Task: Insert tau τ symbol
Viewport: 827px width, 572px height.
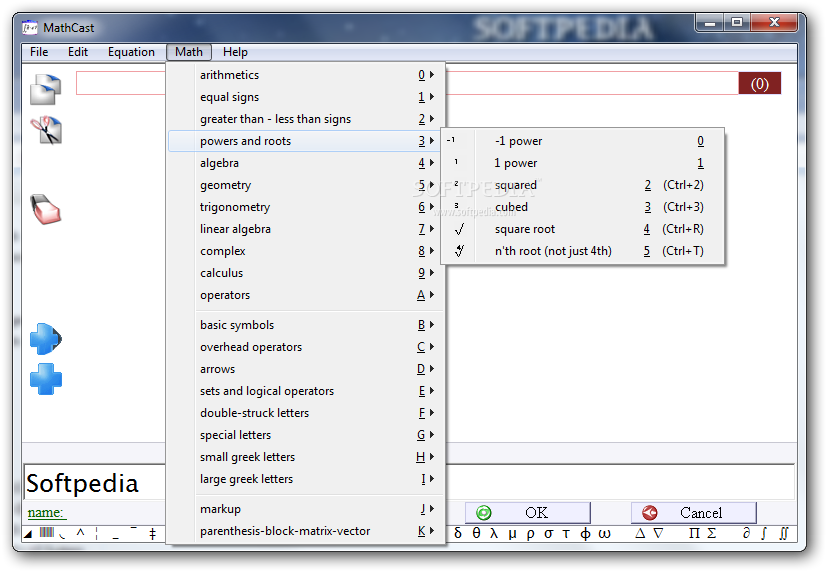Action: pyautogui.click(x=566, y=534)
